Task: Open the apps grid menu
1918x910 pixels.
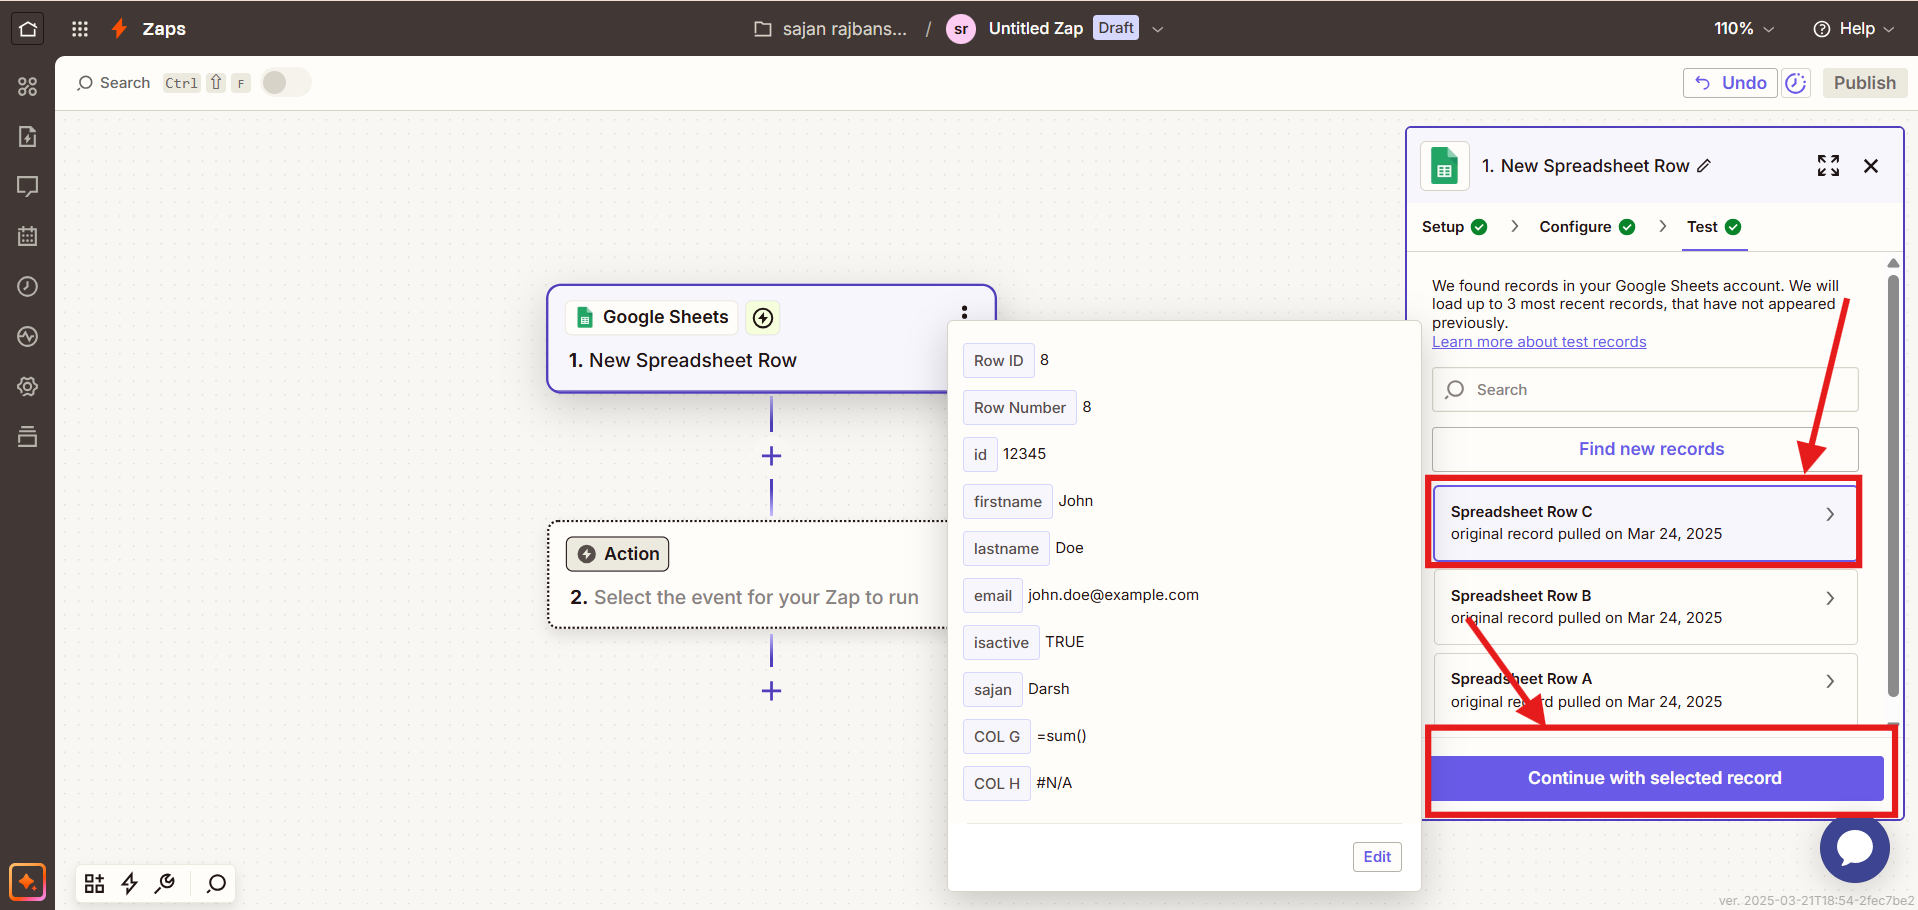Action: tap(80, 29)
